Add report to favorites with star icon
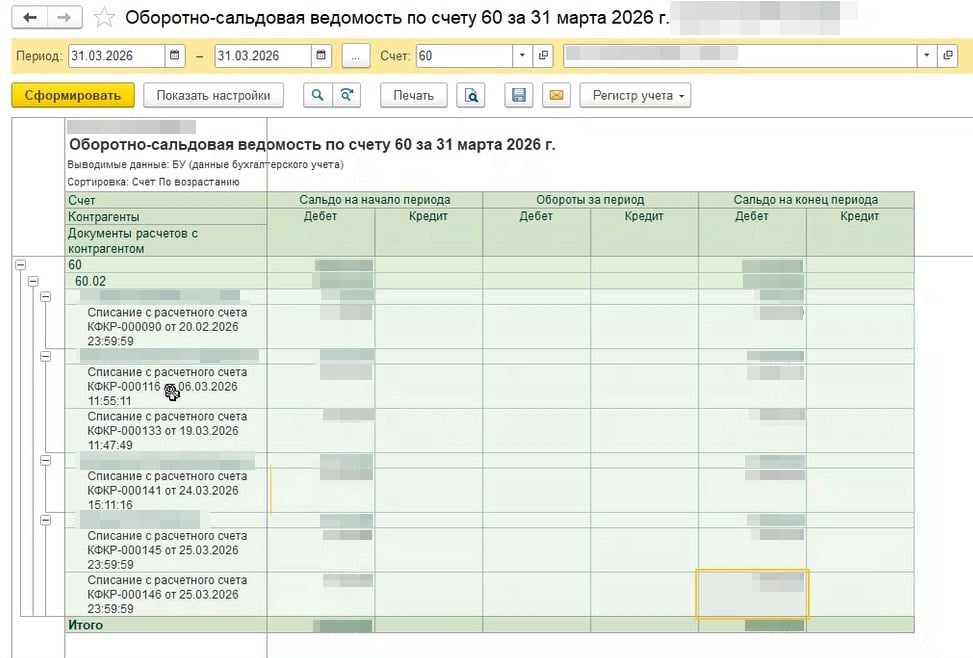Image resolution: width=973 pixels, height=658 pixels. tap(103, 18)
